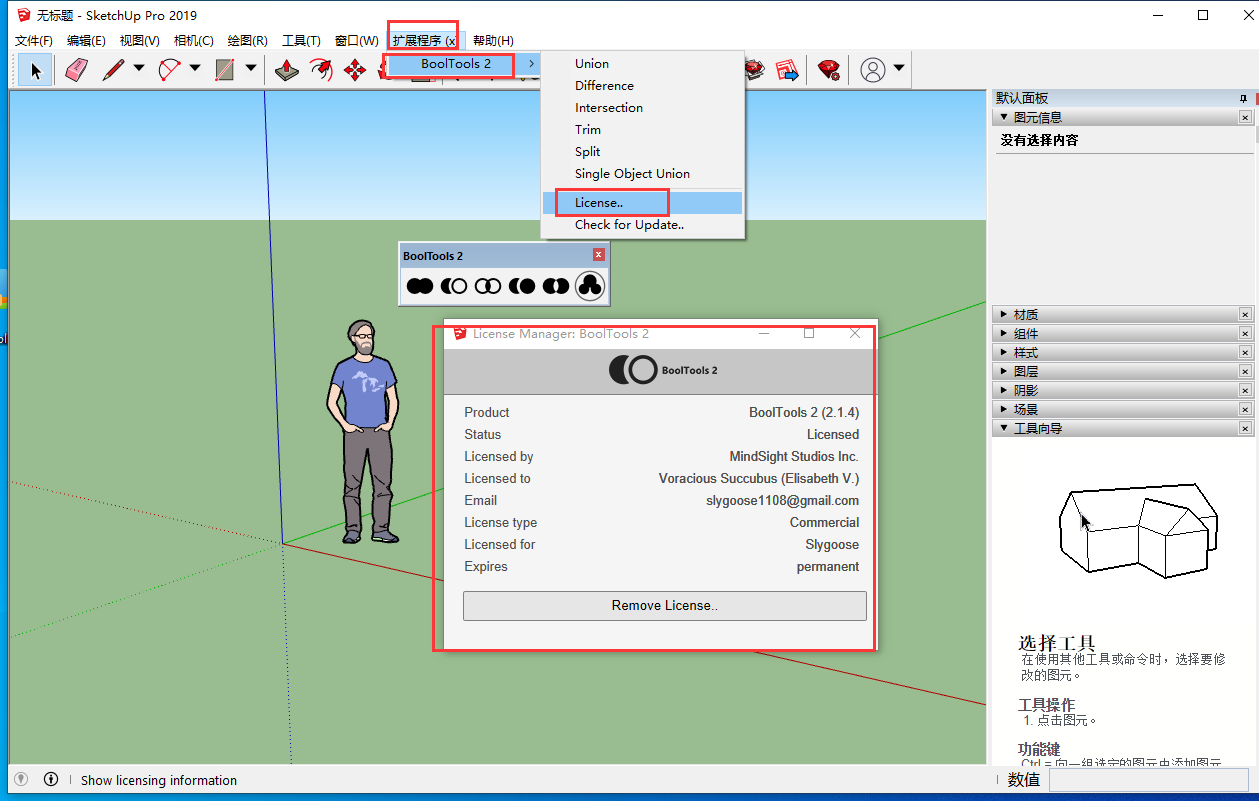Open the 3D Warehouse toolbar icon

[755, 69]
